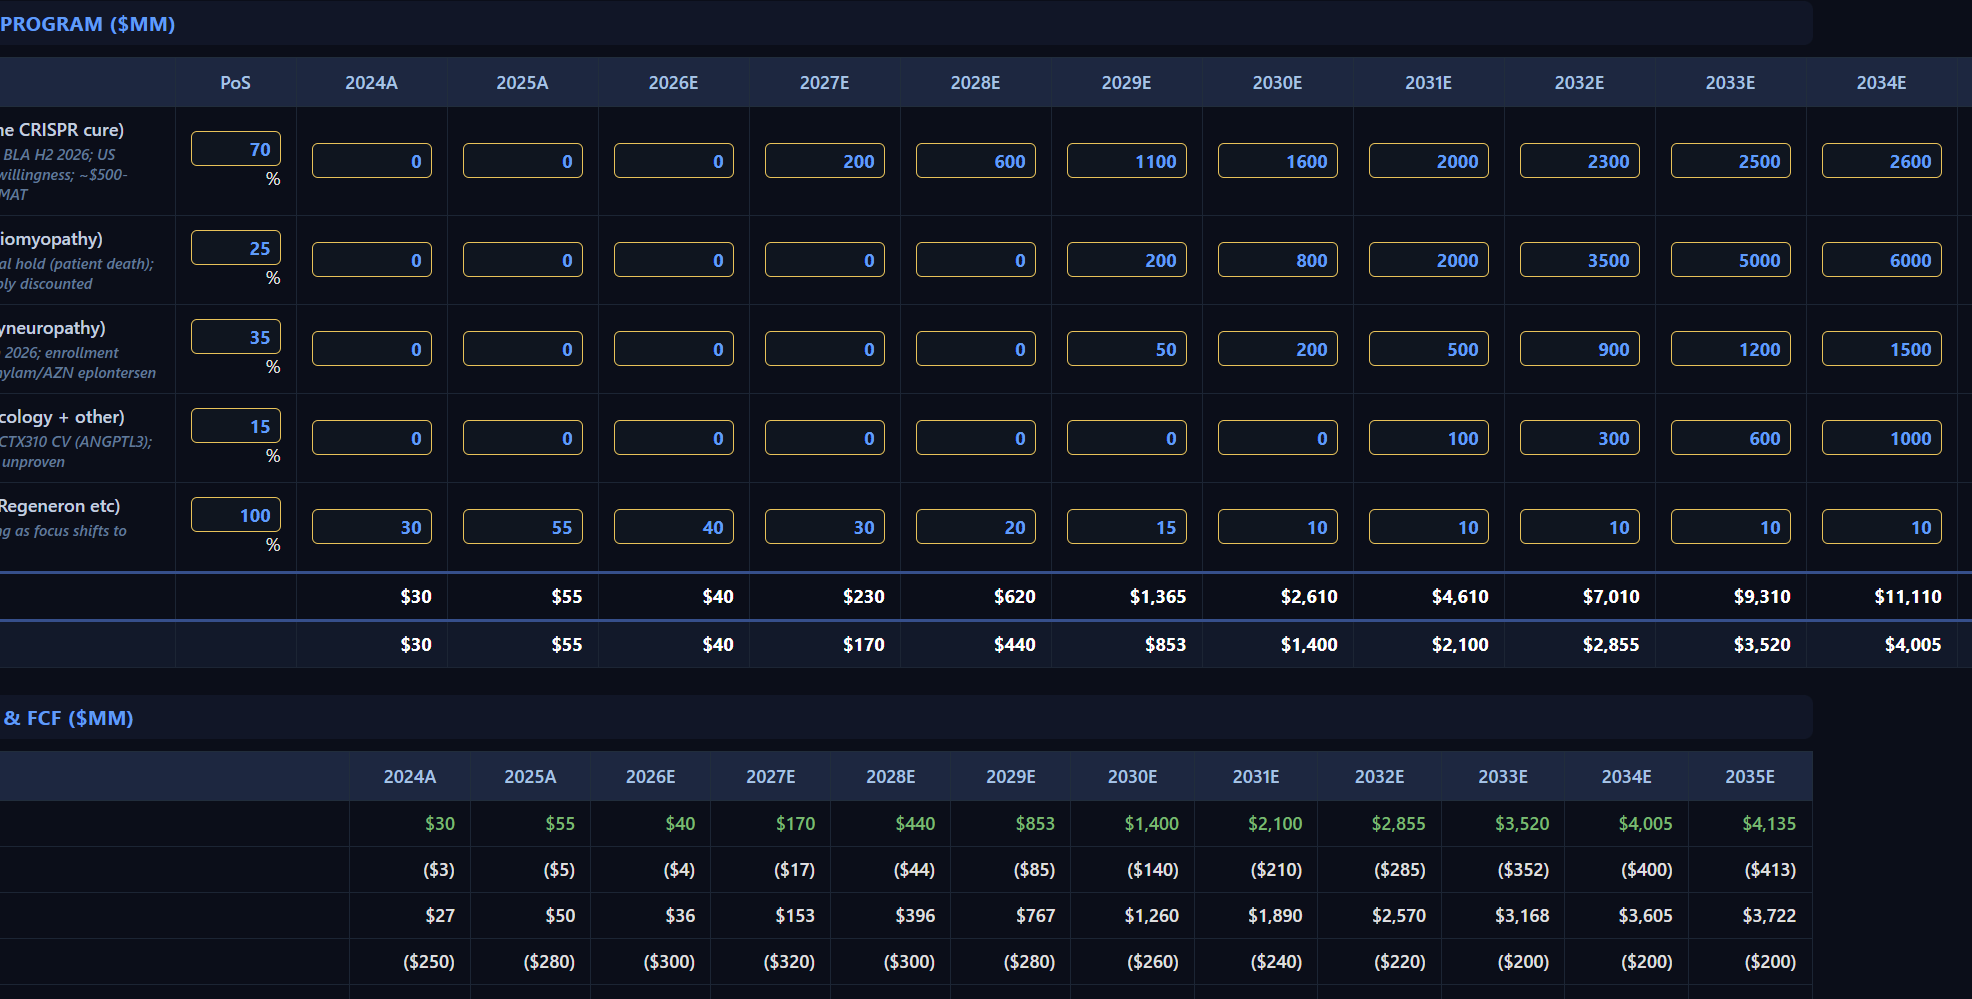Click the green $4,135 revenue cell under 2035E
The width and height of the screenshot is (1972, 999).
[1767, 823]
